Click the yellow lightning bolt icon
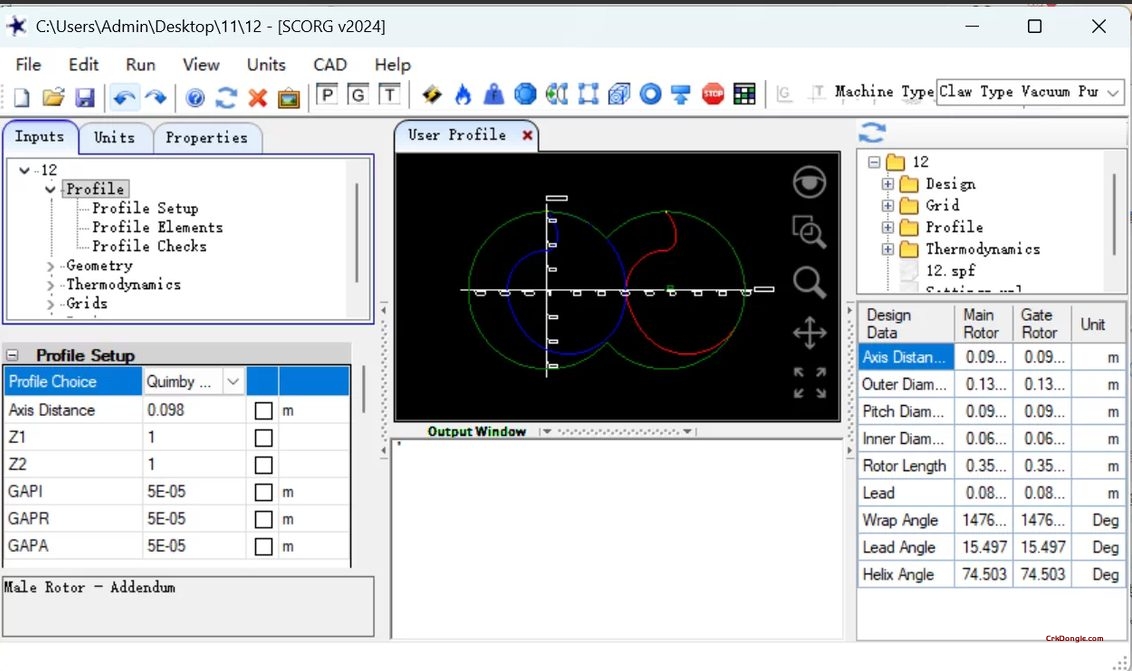The height and width of the screenshot is (671, 1132). click(432, 94)
